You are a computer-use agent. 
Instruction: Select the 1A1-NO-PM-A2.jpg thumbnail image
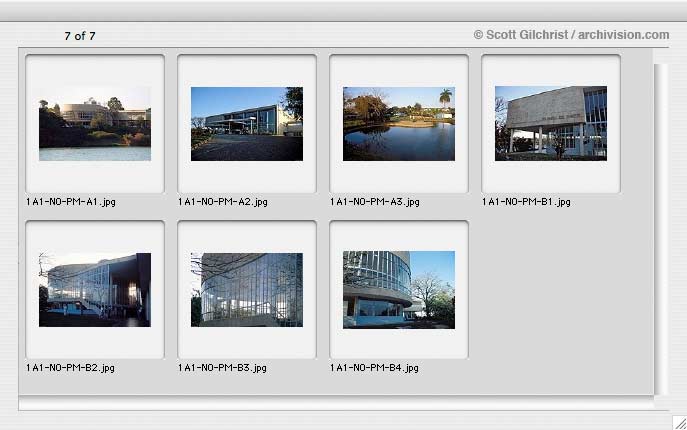[x=247, y=124]
